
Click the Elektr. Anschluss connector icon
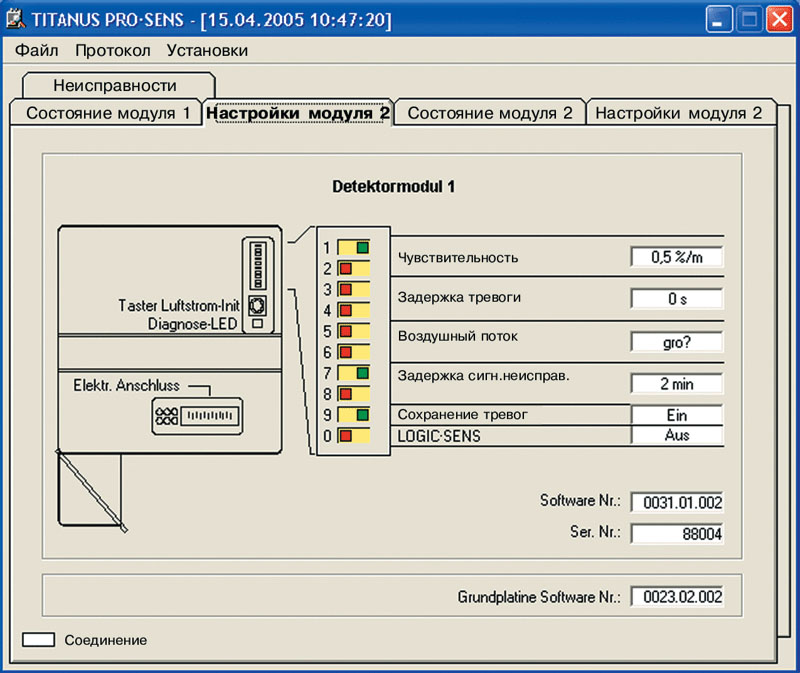(197, 416)
